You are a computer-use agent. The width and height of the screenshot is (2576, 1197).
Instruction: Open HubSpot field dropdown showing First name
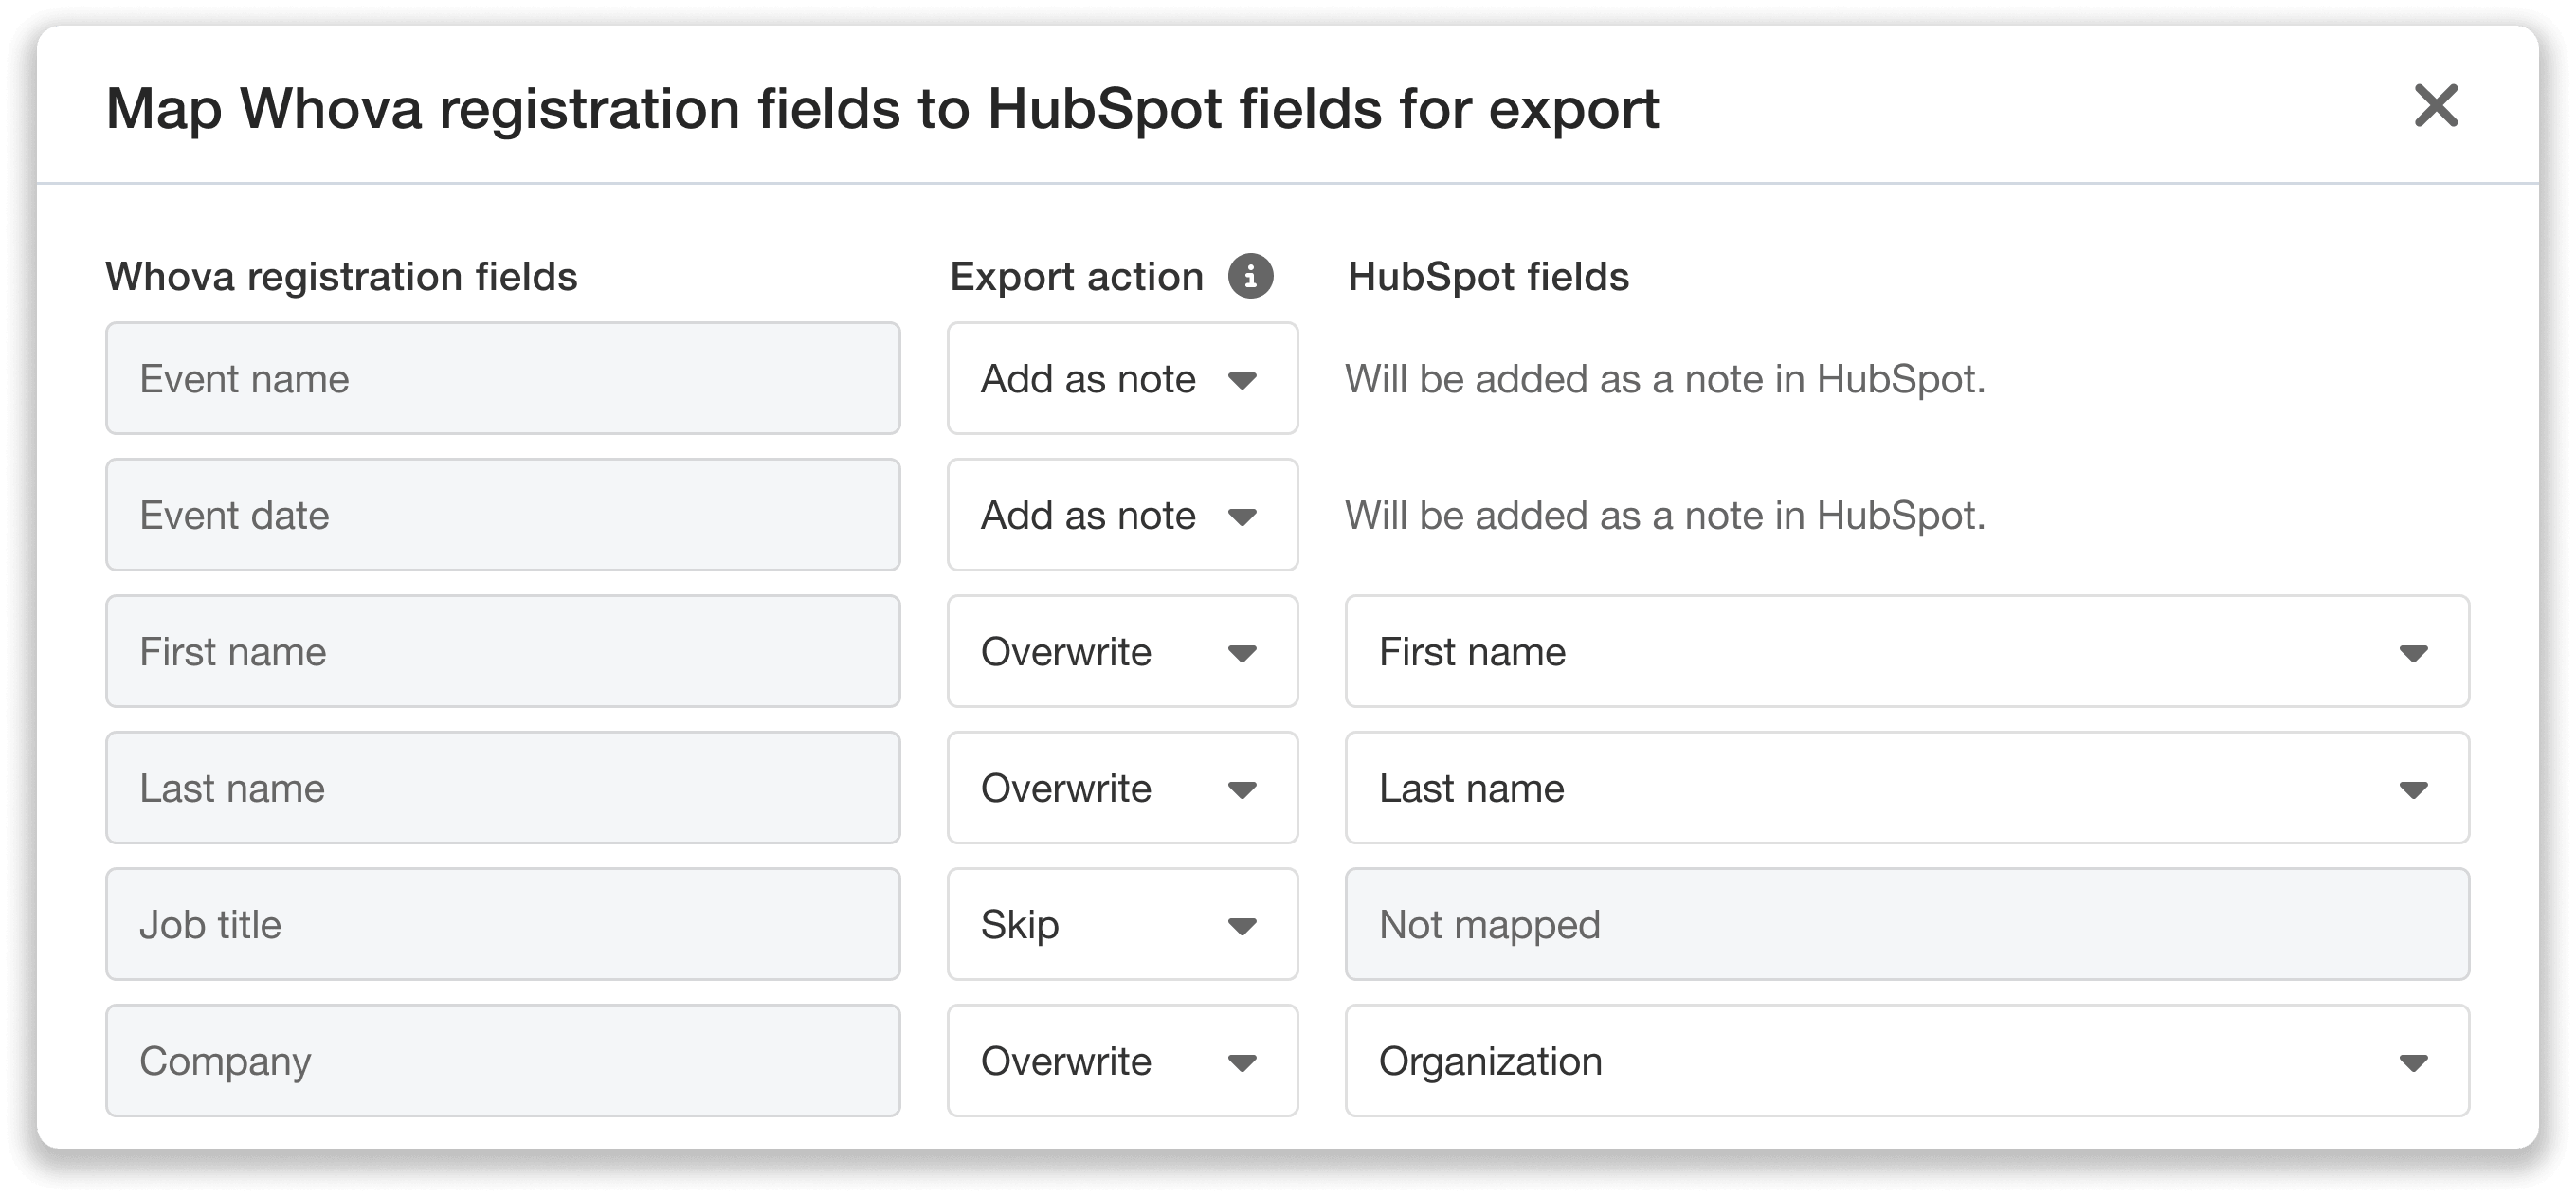pyautogui.click(x=1907, y=651)
